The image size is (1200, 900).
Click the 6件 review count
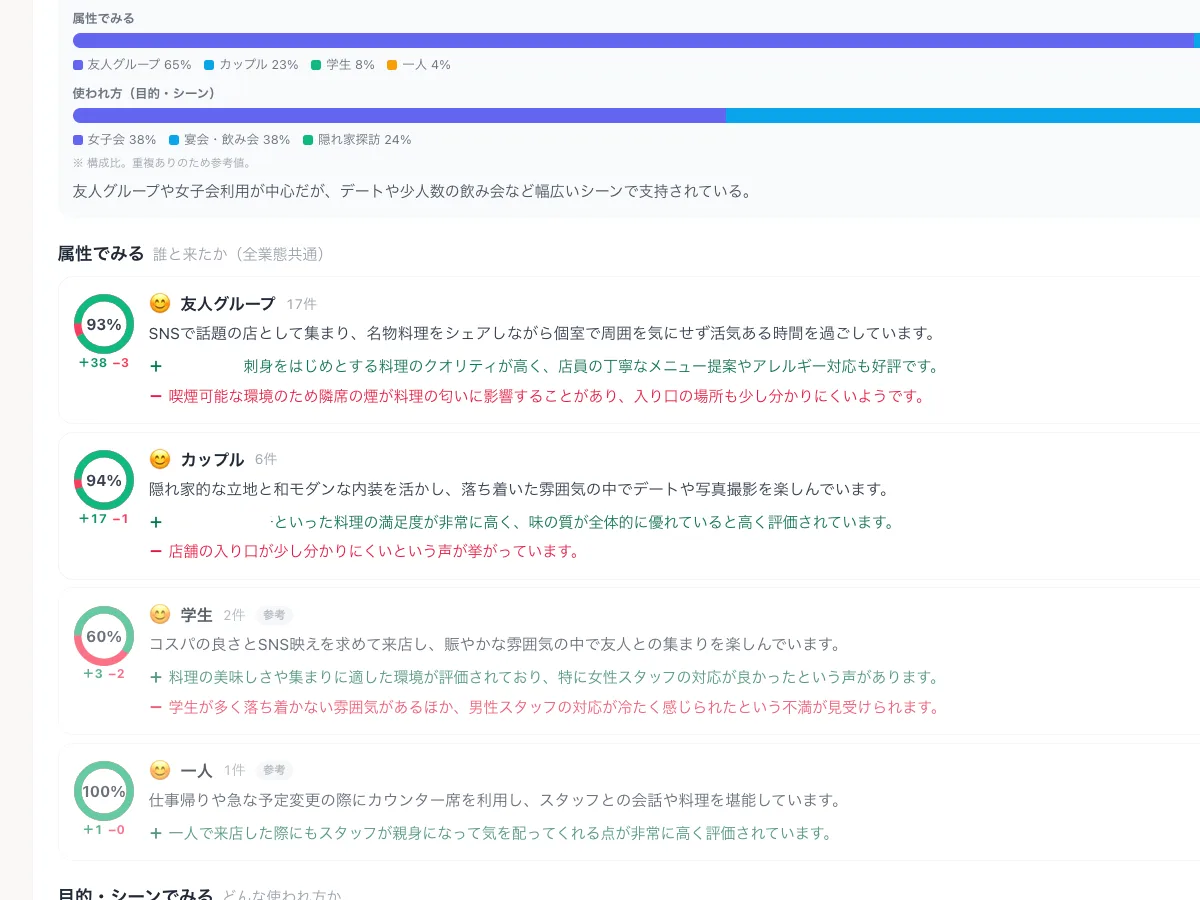coord(266,459)
